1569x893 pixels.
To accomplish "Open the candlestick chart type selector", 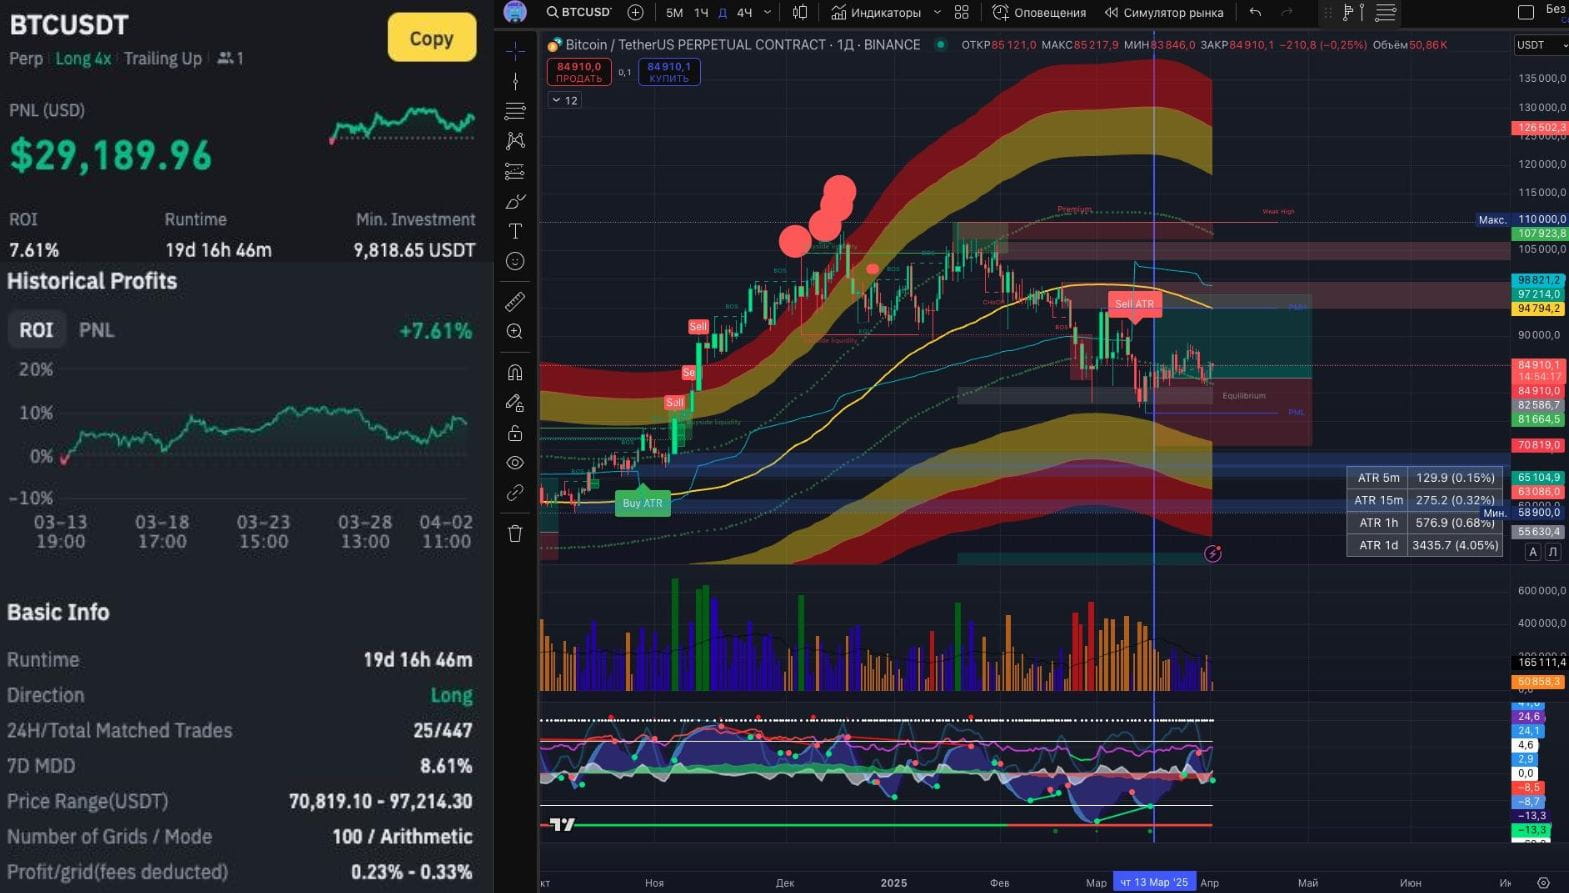I will (800, 12).
